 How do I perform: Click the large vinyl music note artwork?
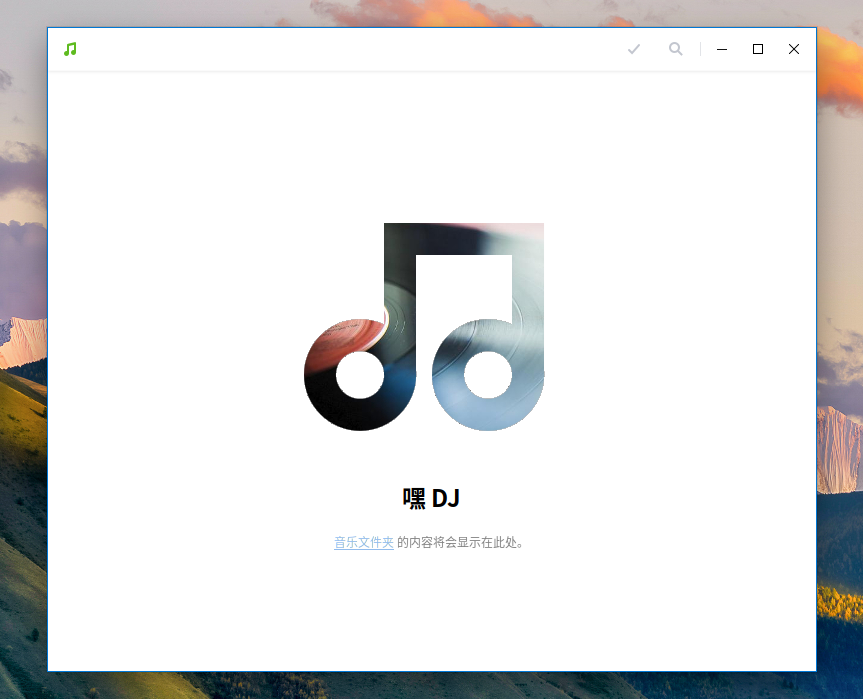424,327
